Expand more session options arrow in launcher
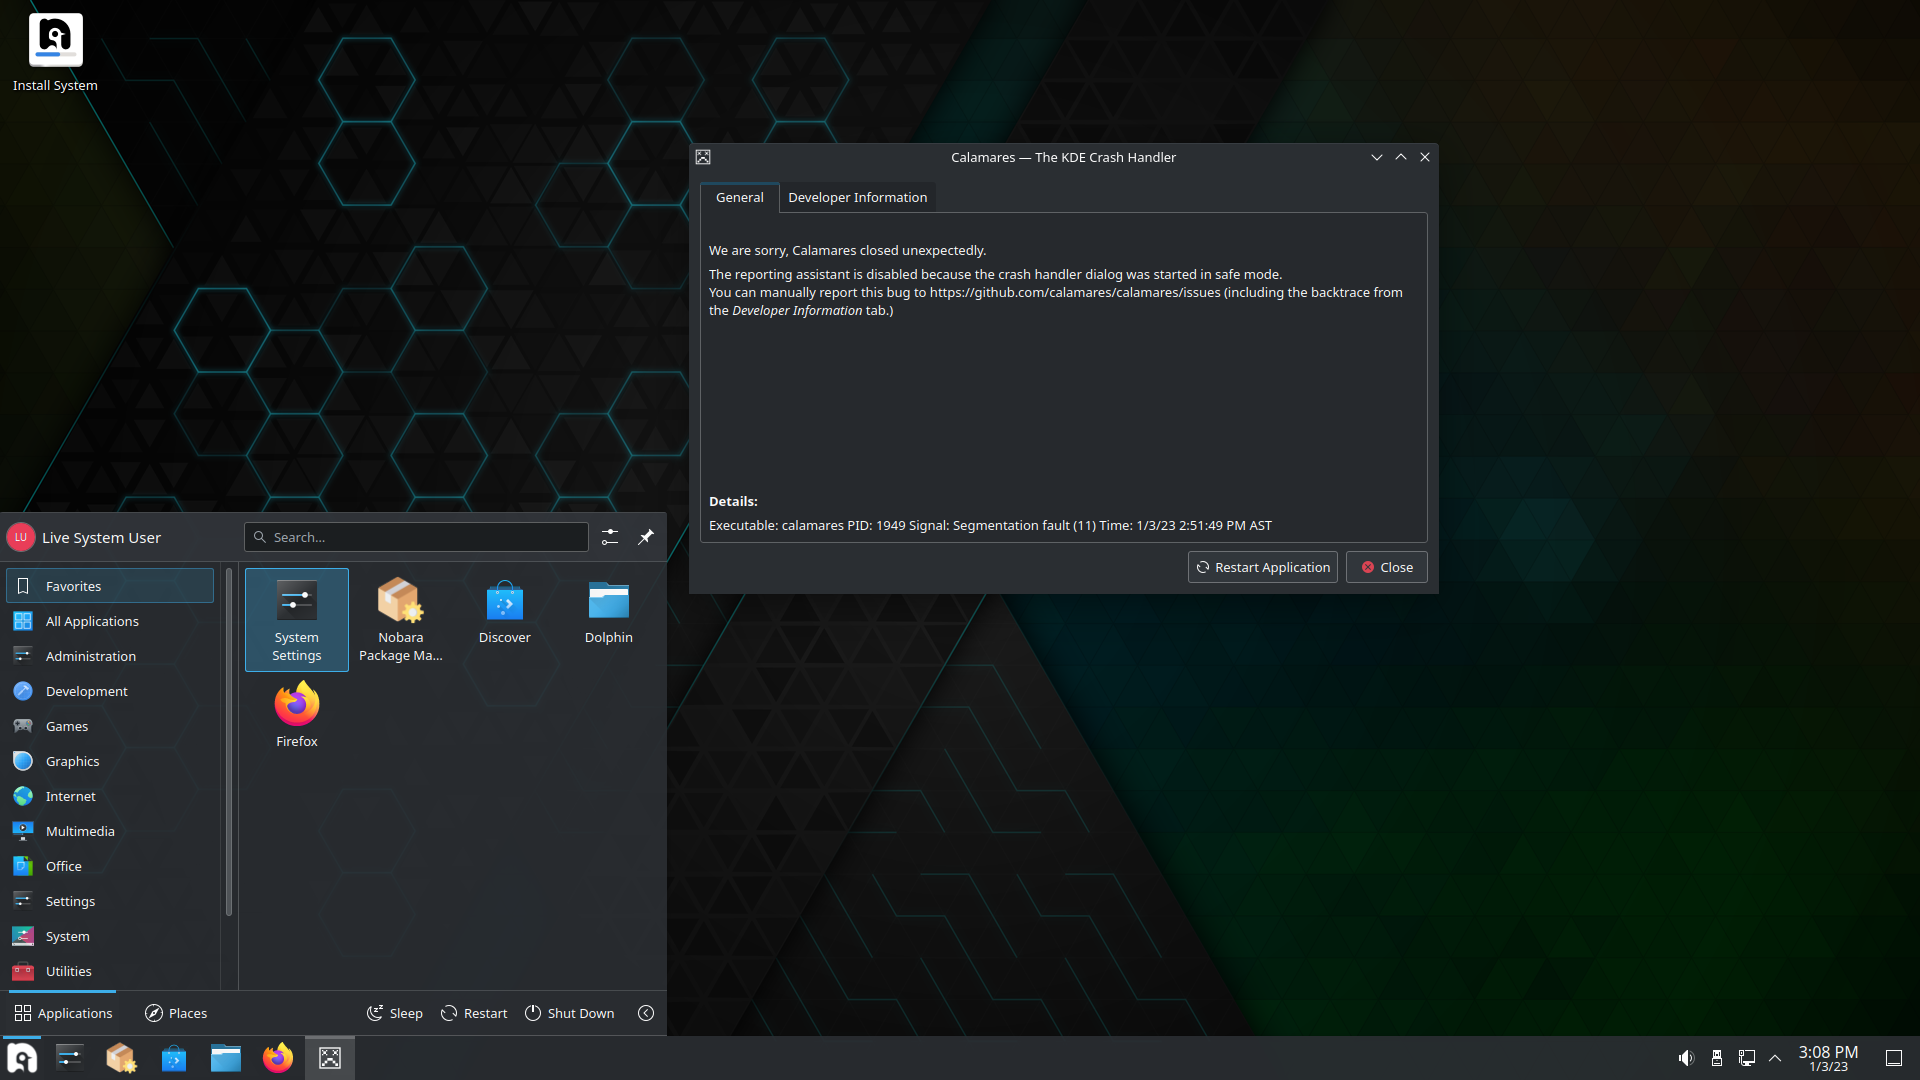1920x1080 pixels. click(646, 1013)
